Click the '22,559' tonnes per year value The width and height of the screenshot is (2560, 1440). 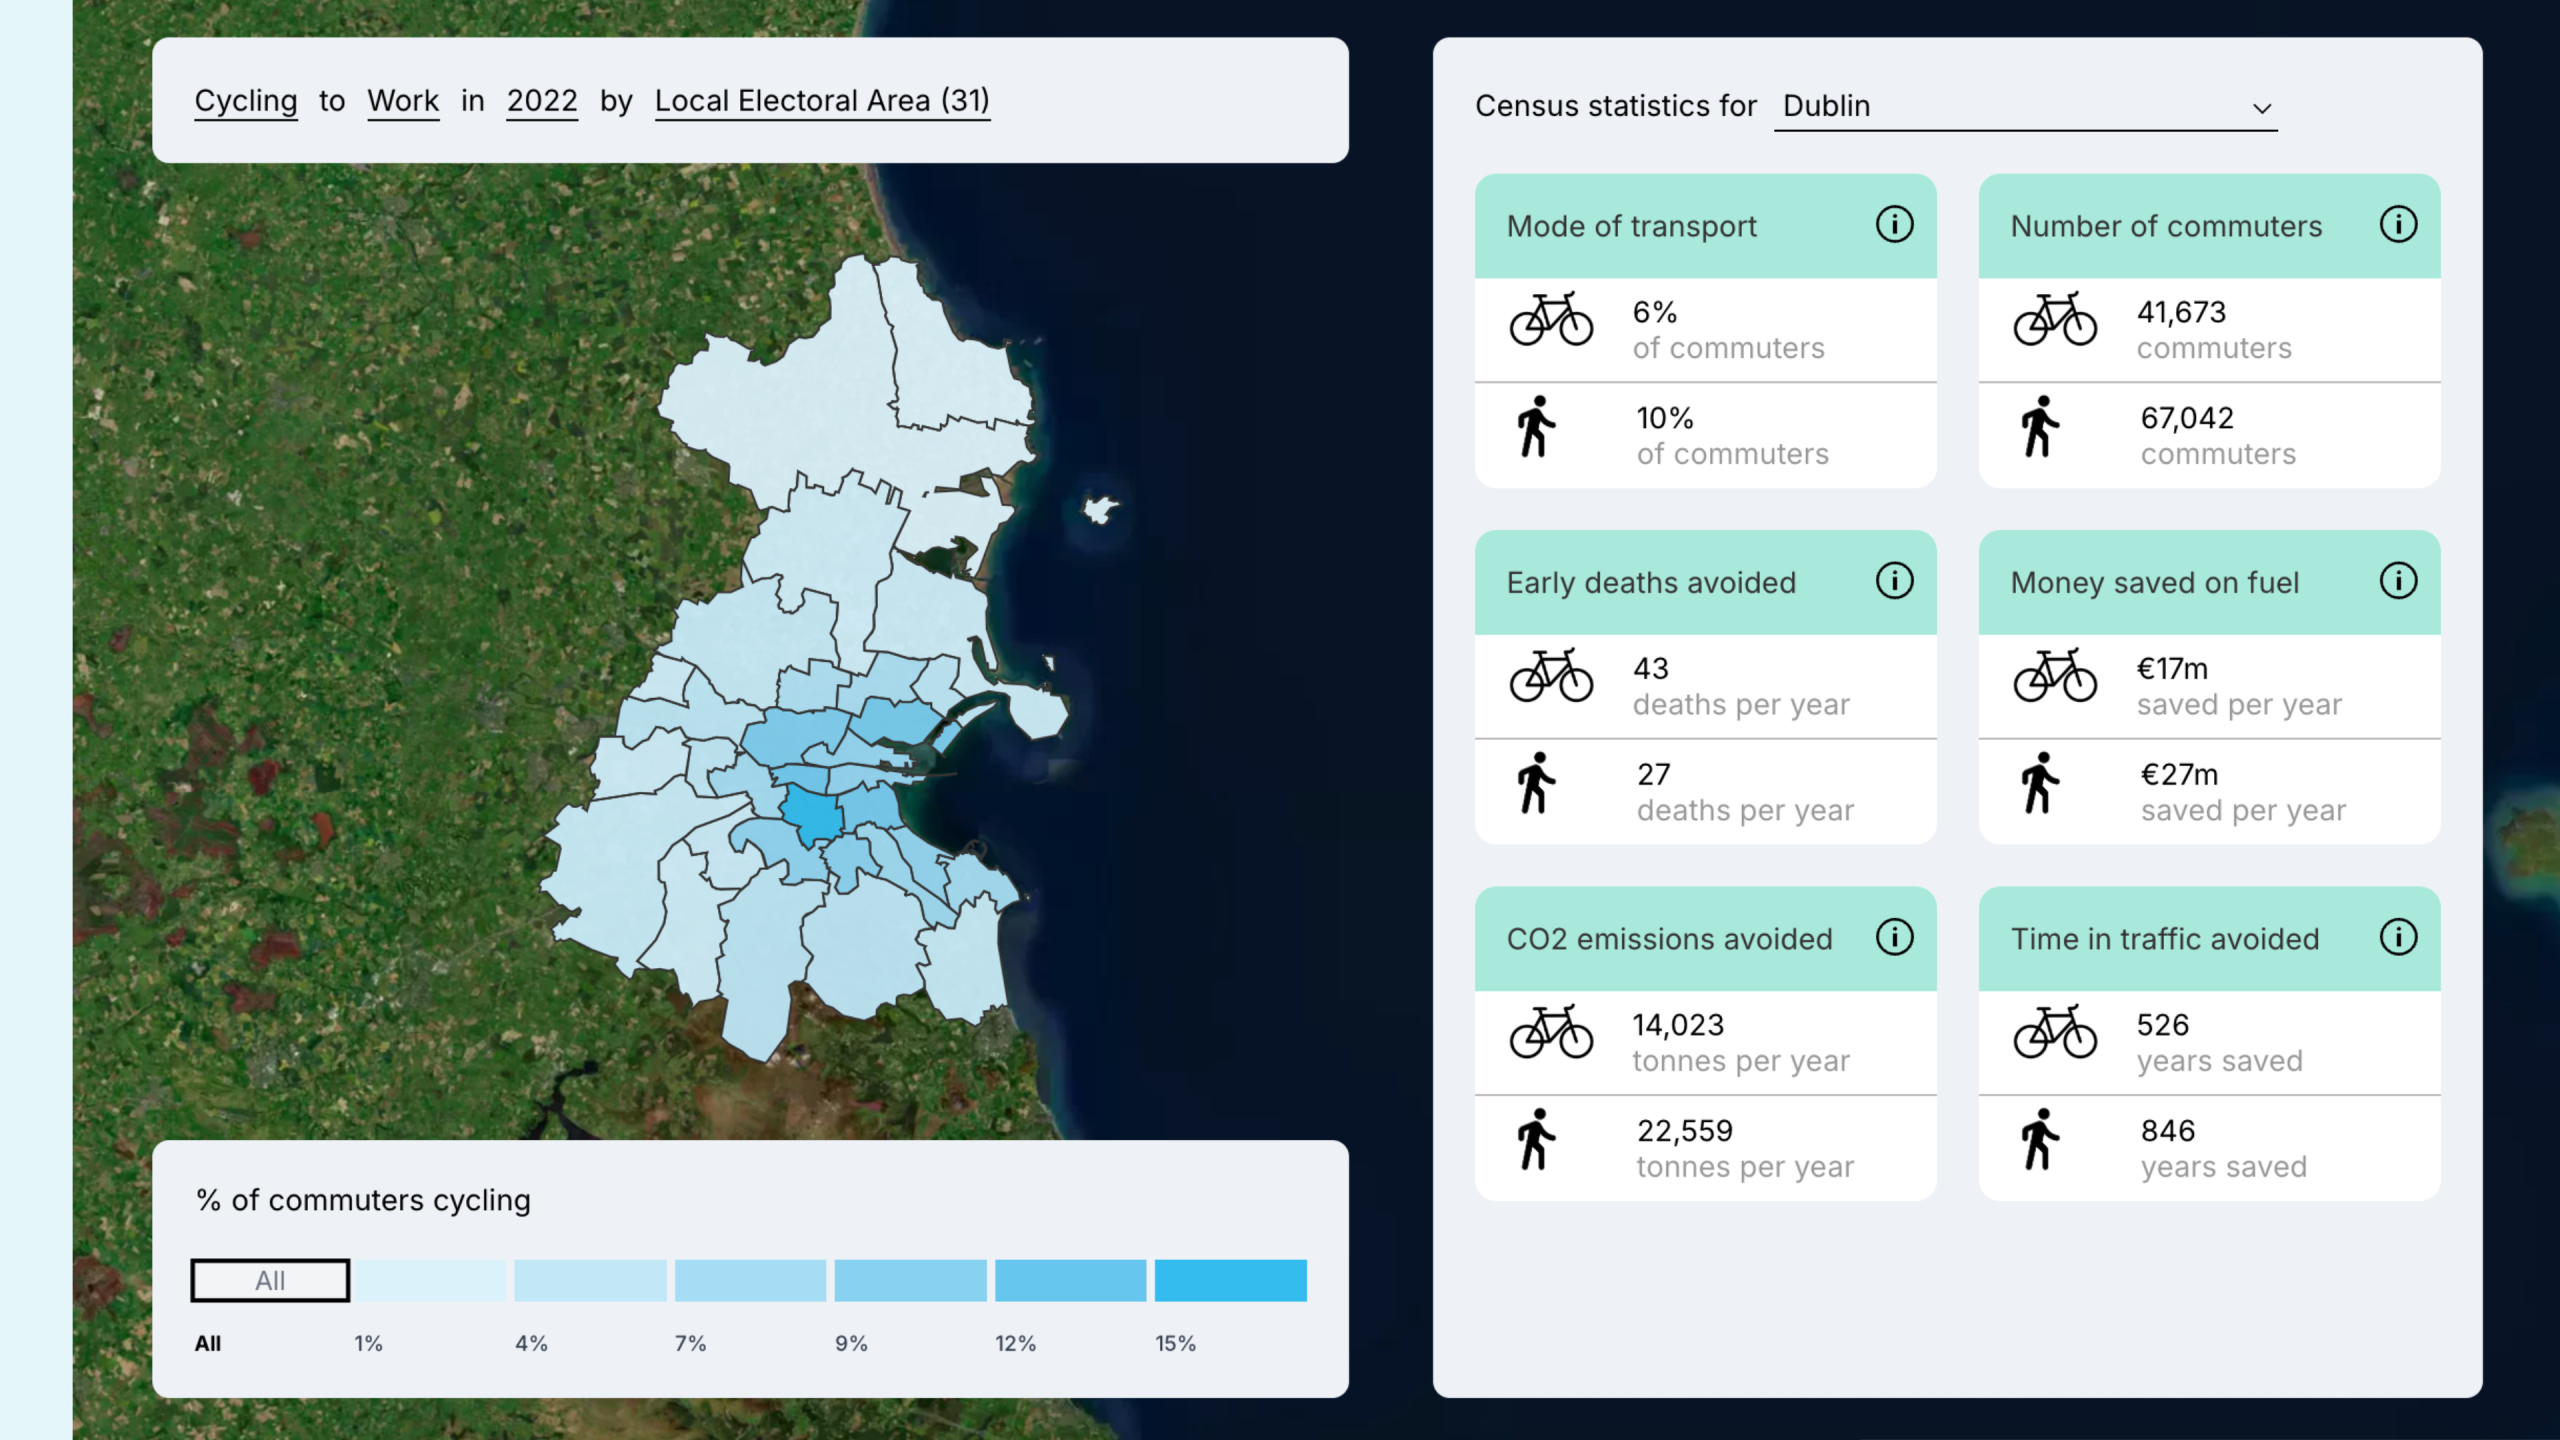[1684, 1131]
